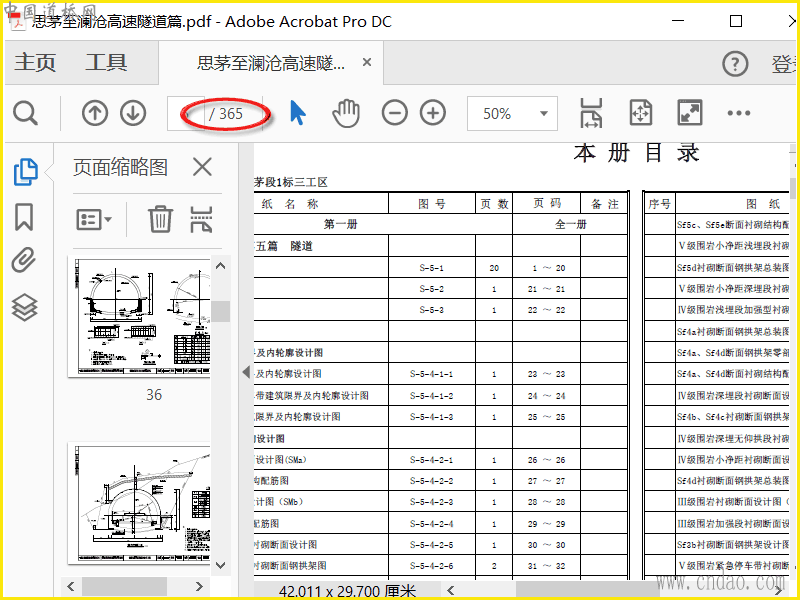Click the fit page icon

click(641, 113)
